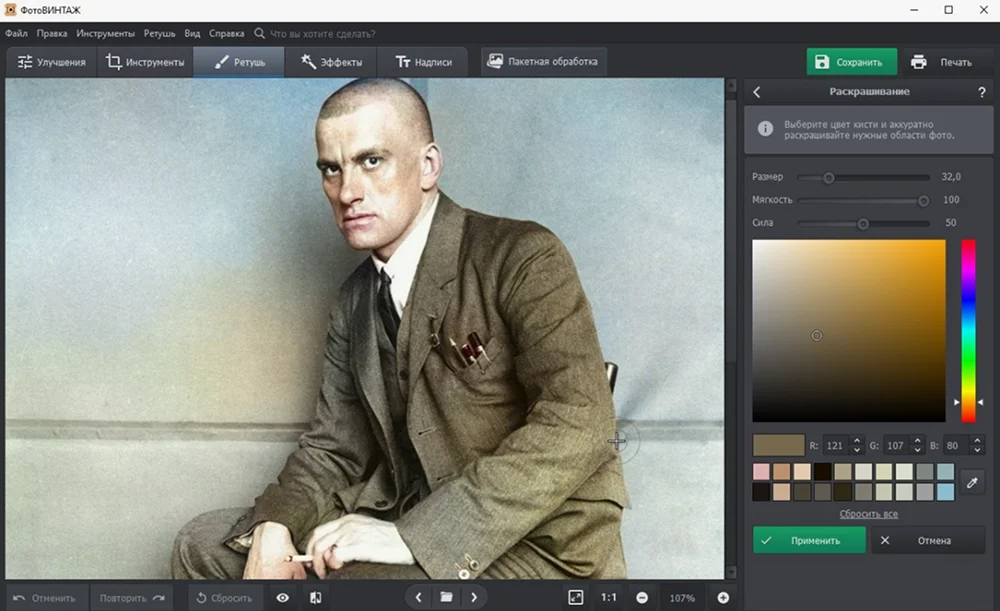Open the folder icon in bottom bar
This screenshot has height=611, width=1000.
coord(446,597)
